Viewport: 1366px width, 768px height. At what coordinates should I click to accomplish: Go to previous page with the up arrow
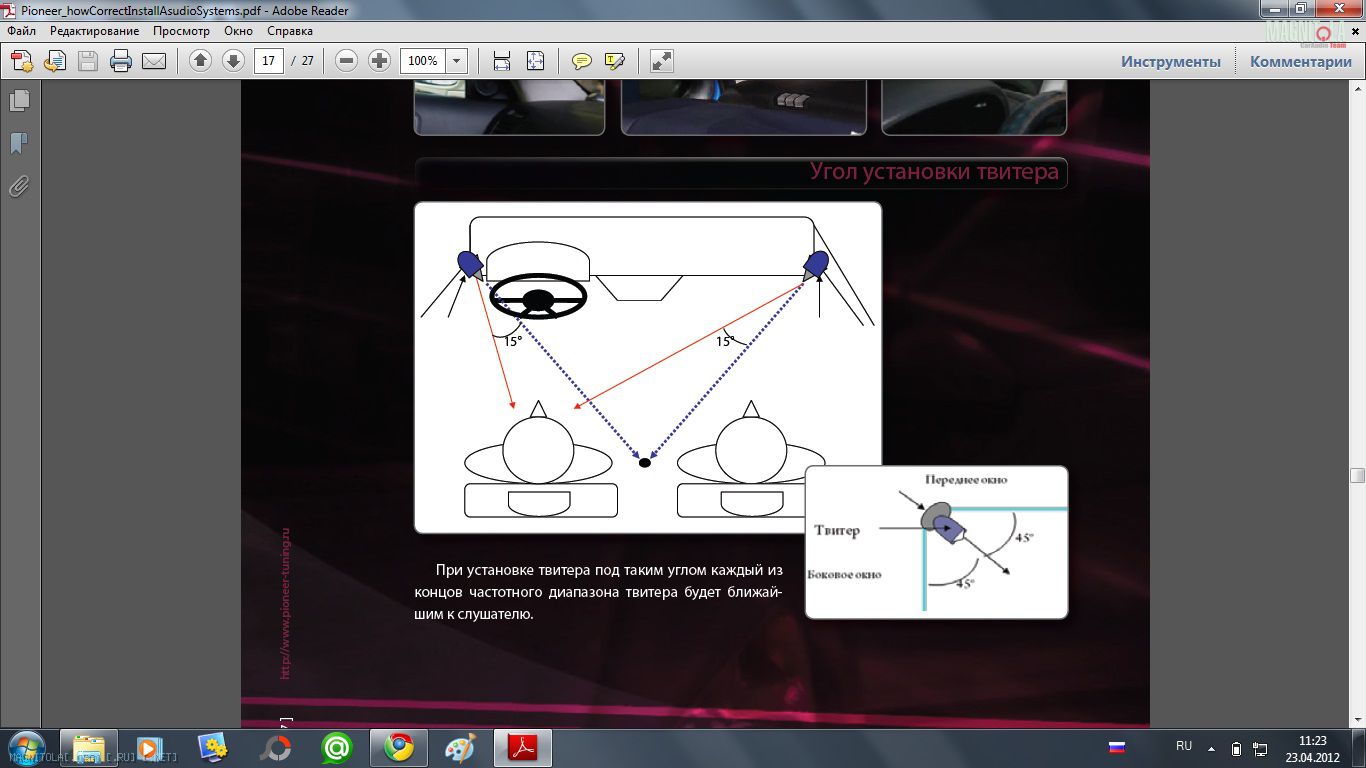[200, 61]
